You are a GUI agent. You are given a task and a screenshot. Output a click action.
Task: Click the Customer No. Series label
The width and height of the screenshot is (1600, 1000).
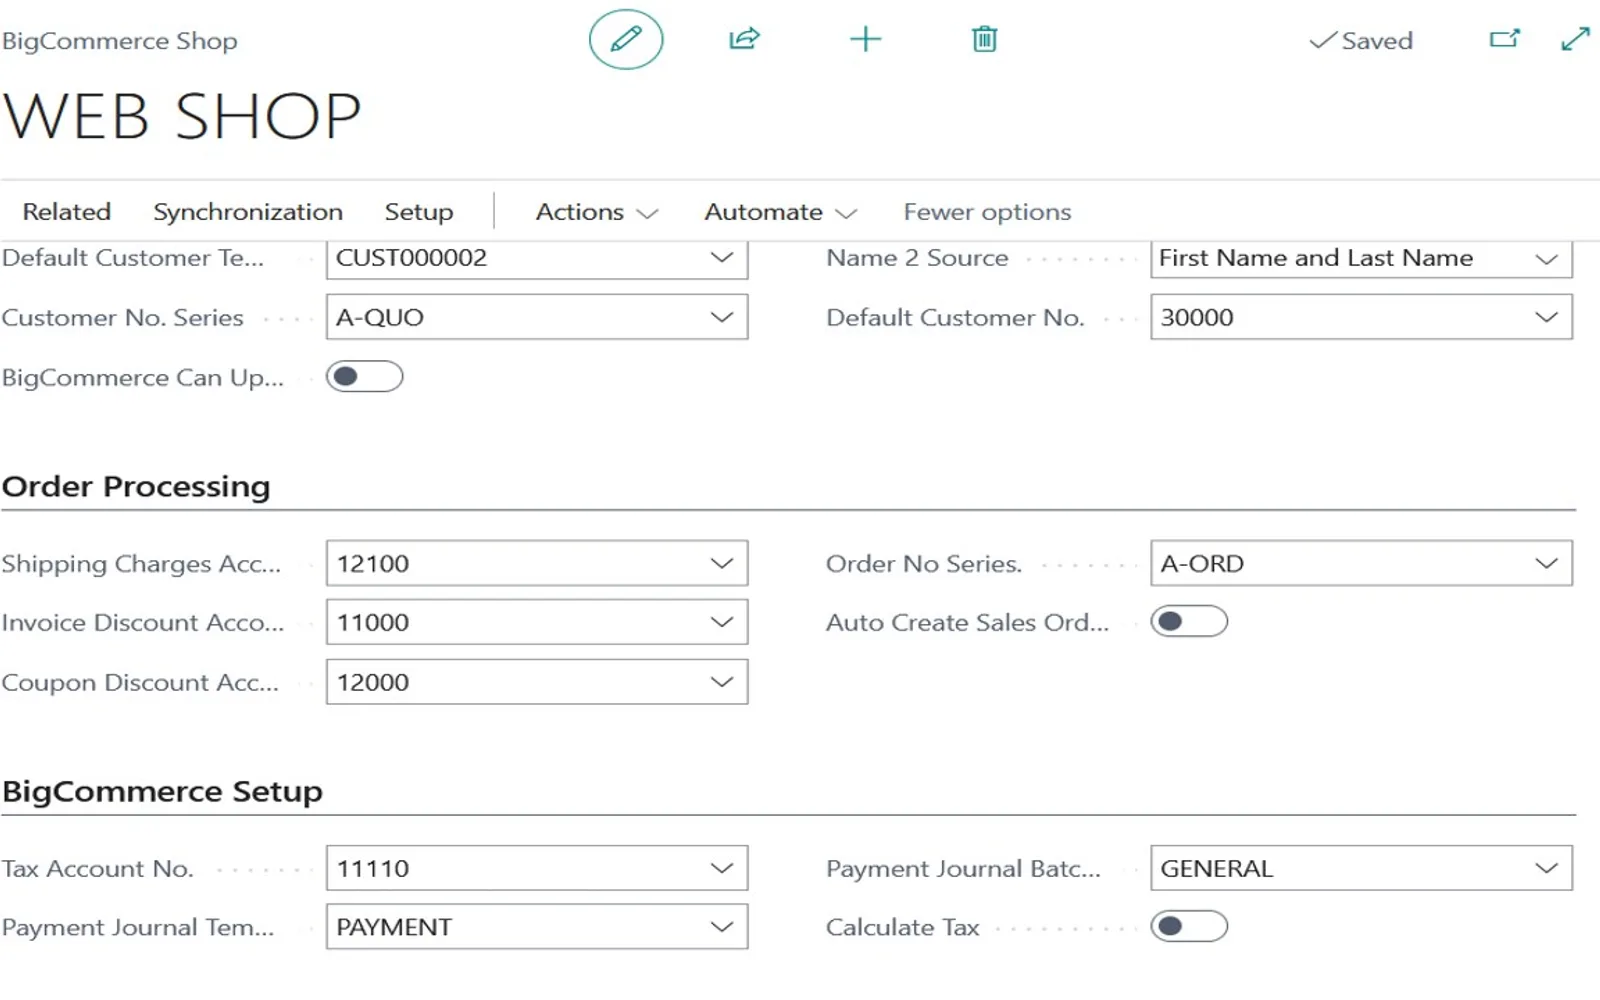coord(123,318)
